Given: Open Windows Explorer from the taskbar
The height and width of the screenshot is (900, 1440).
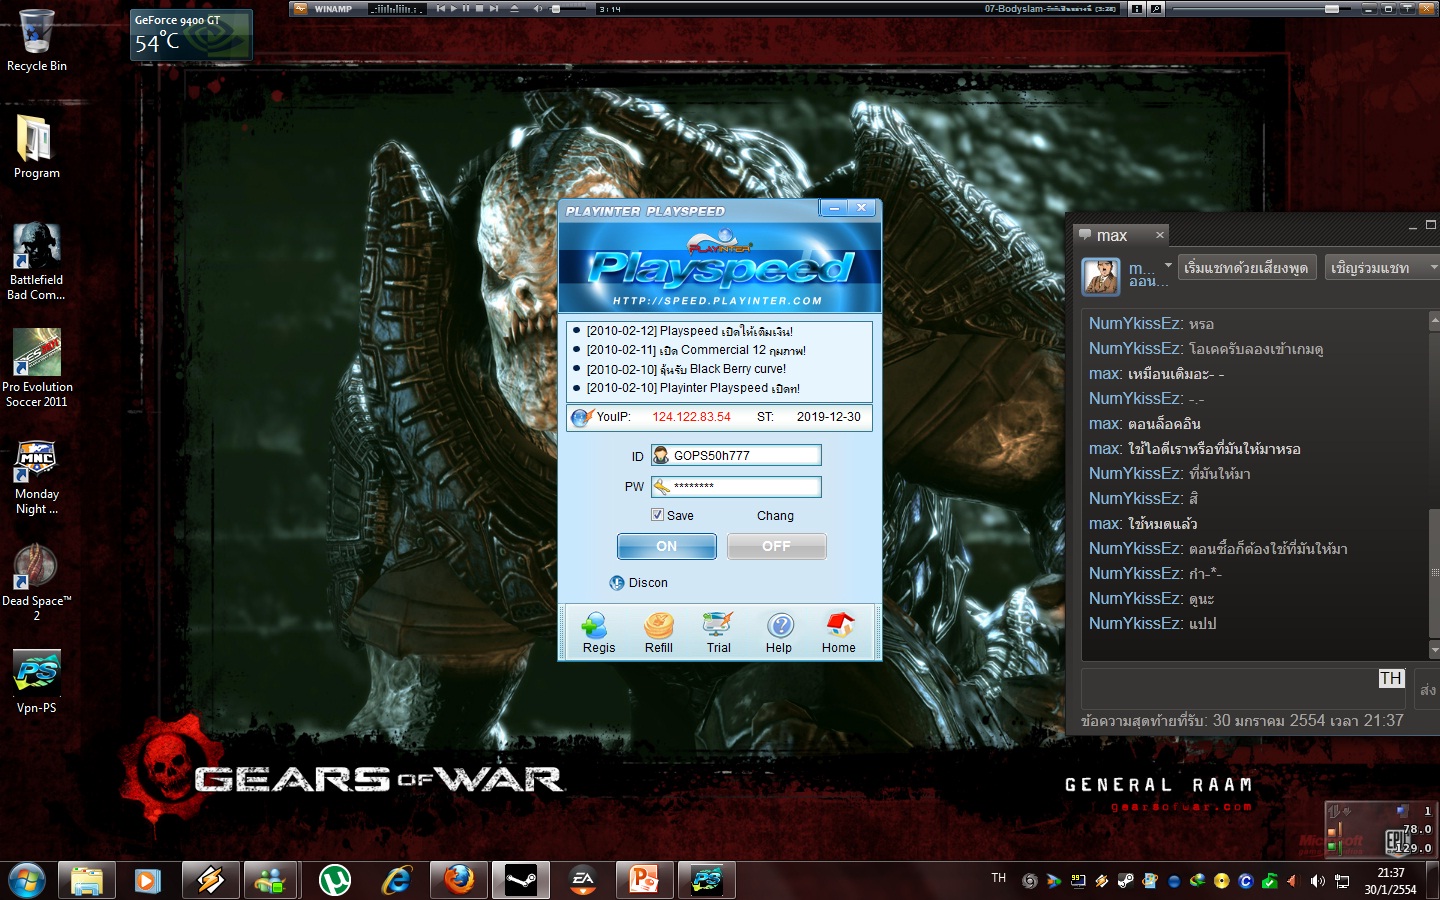Looking at the screenshot, I should tap(87, 880).
